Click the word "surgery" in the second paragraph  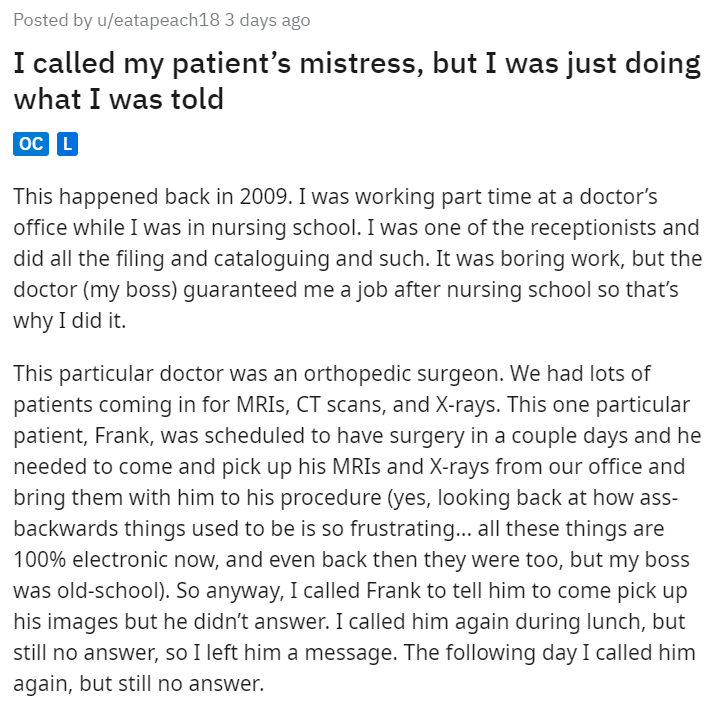coord(427,435)
